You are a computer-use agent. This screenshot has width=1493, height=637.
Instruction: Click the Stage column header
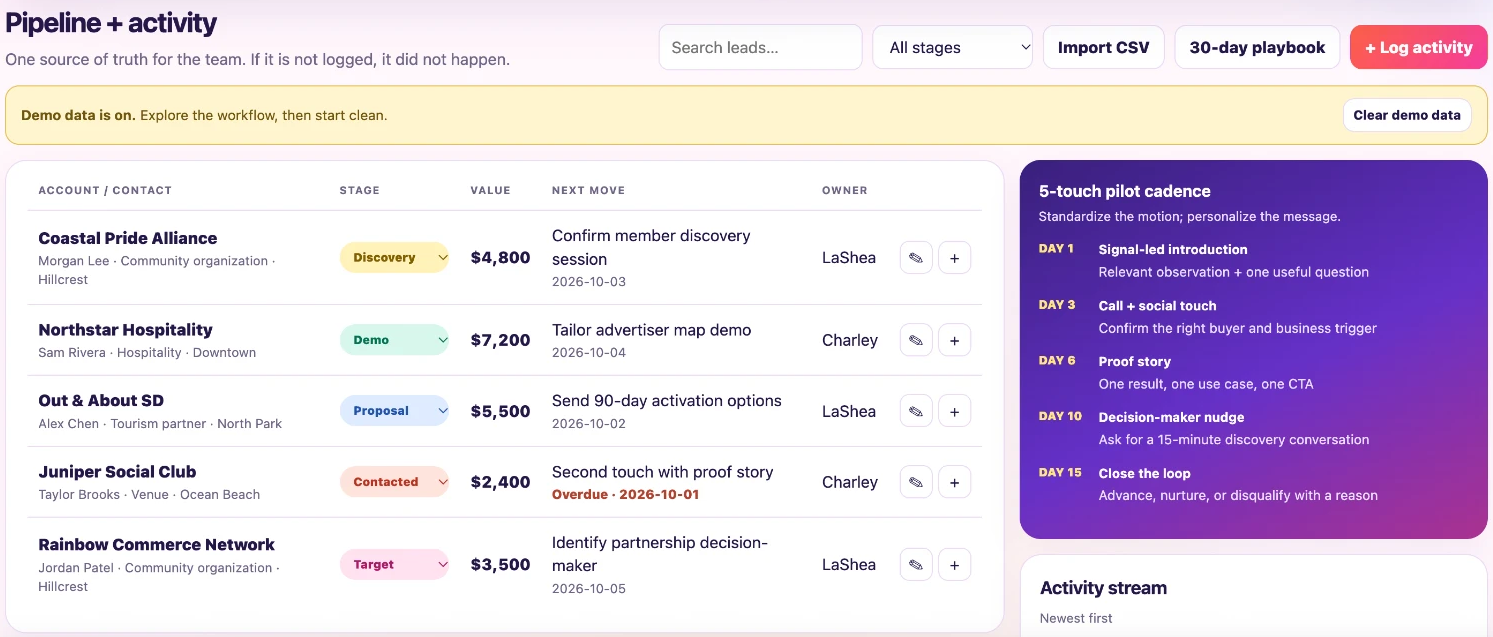pyautogui.click(x=360, y=190)
